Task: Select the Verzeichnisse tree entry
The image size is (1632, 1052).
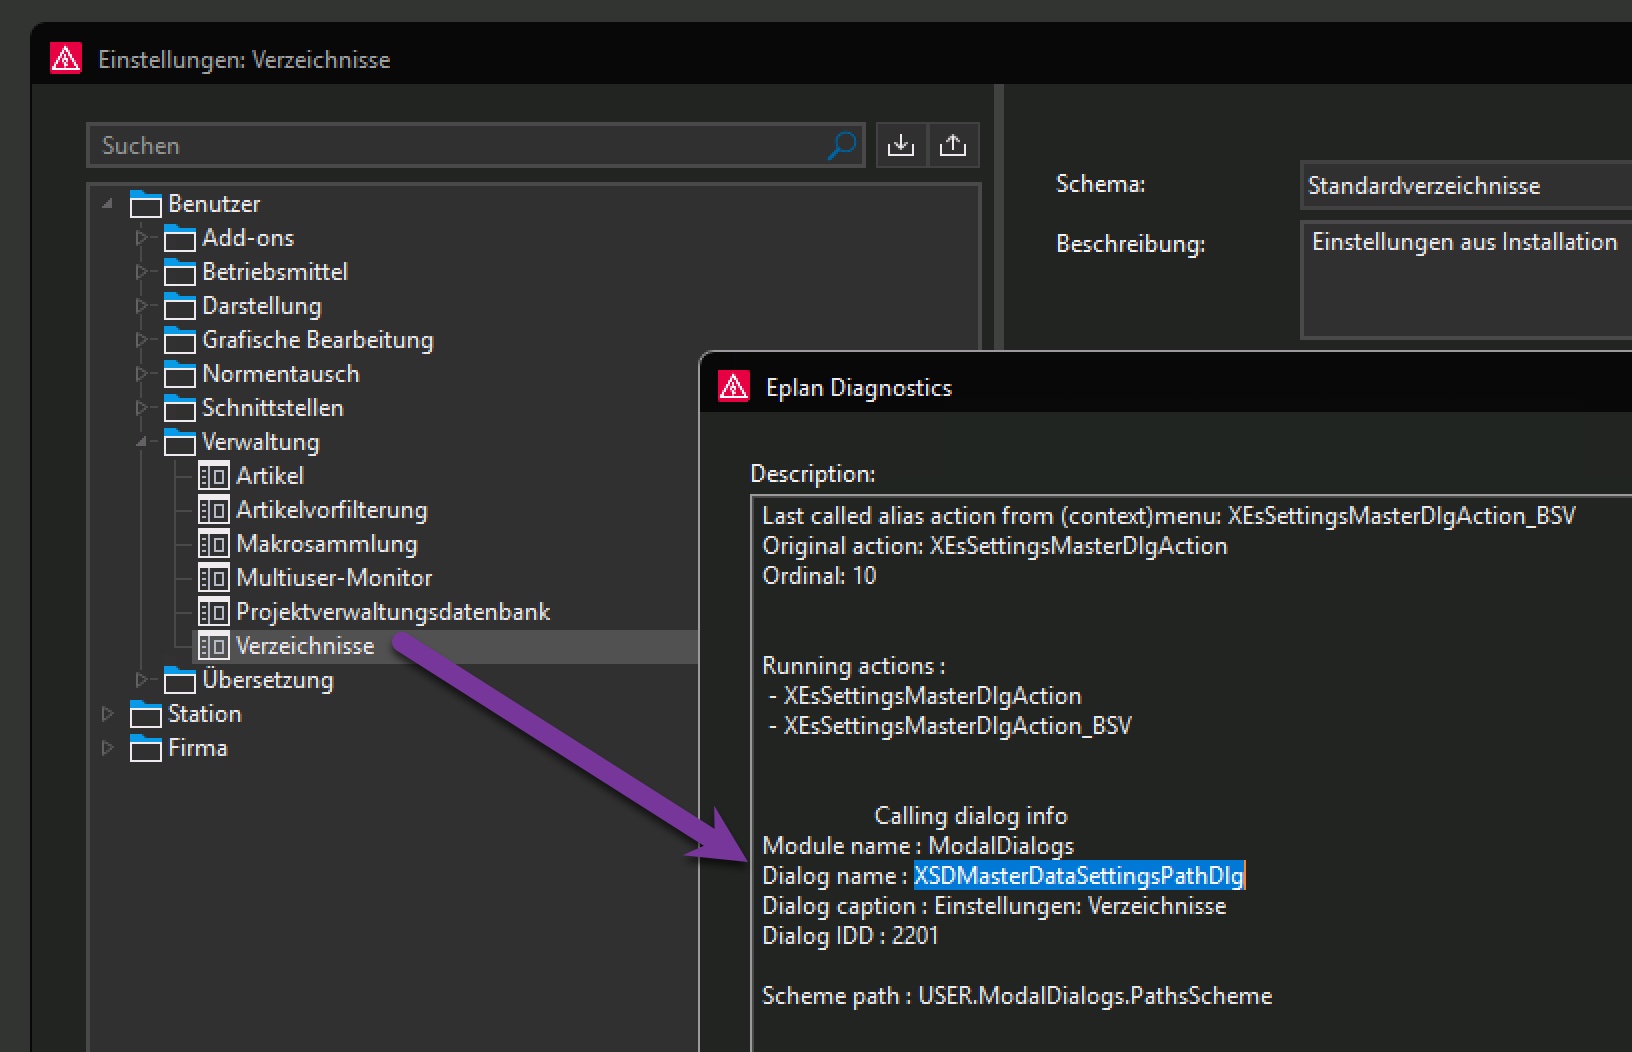Action: point(305,646)
